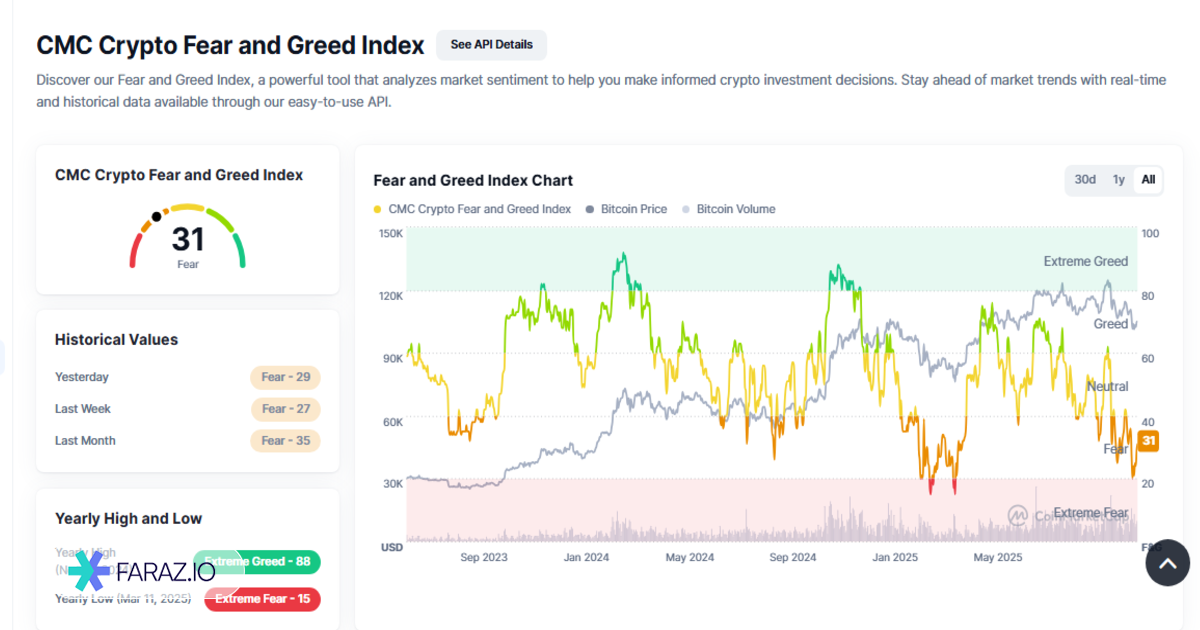
Task: Open the See API Details button
Action: (491, 45)
